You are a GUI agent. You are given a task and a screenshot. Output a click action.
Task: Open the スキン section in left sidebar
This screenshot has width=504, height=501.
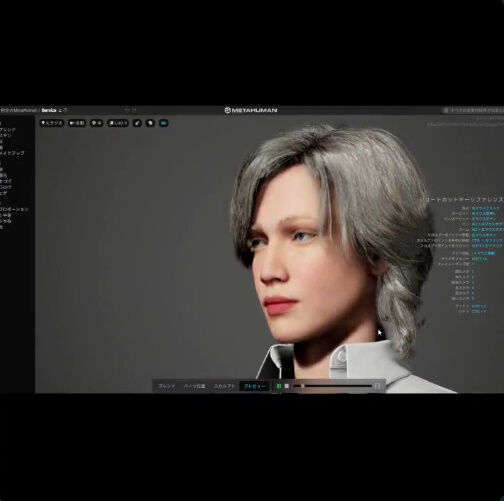pos(5,136)
